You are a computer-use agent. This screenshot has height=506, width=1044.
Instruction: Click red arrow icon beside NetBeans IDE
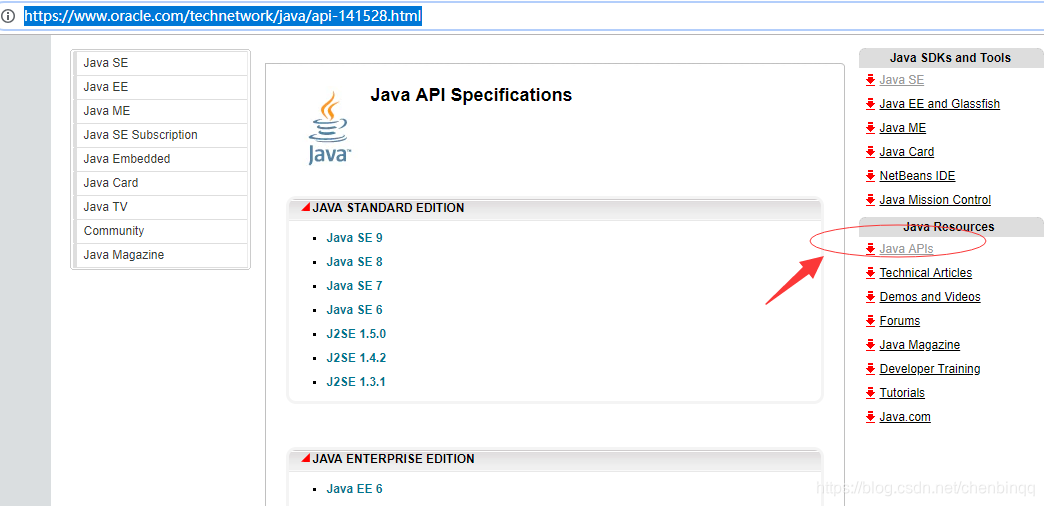point(870,176)
